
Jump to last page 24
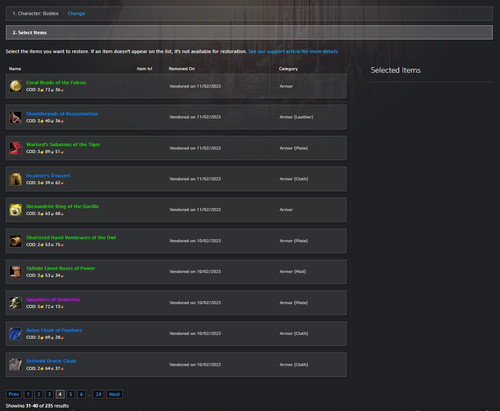pos(98,394)
